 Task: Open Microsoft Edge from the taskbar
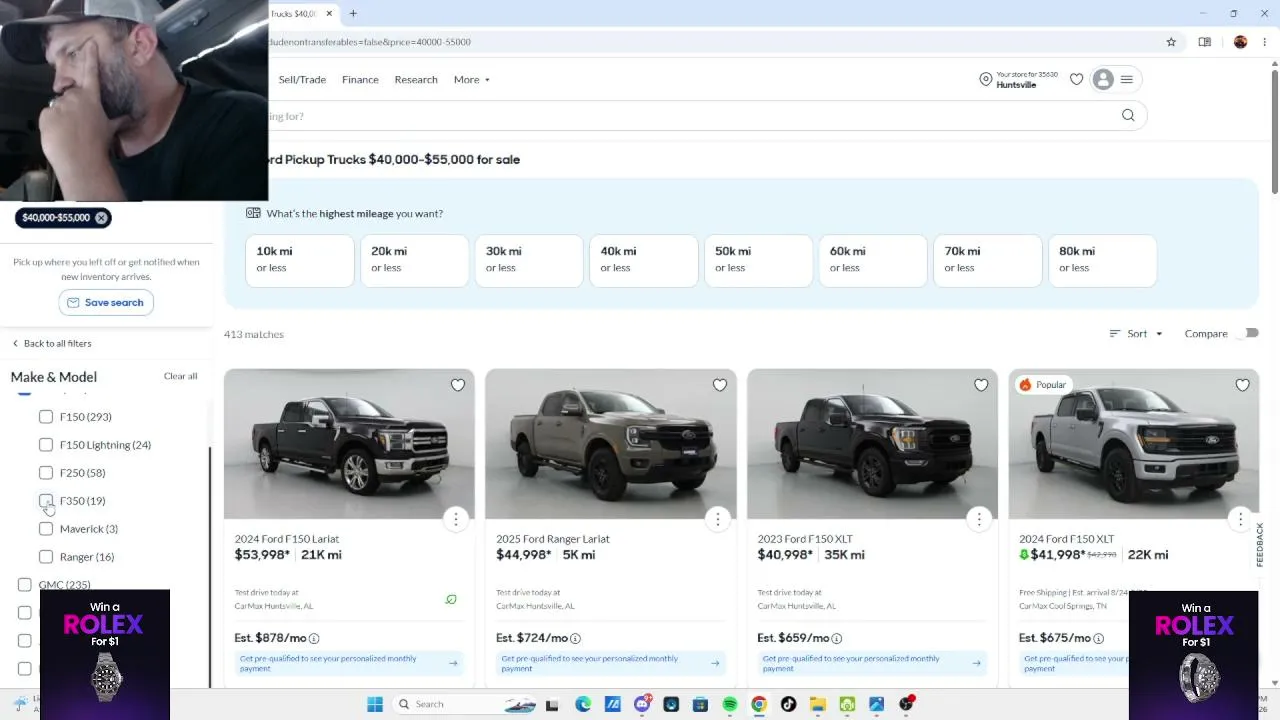(583, 704)
